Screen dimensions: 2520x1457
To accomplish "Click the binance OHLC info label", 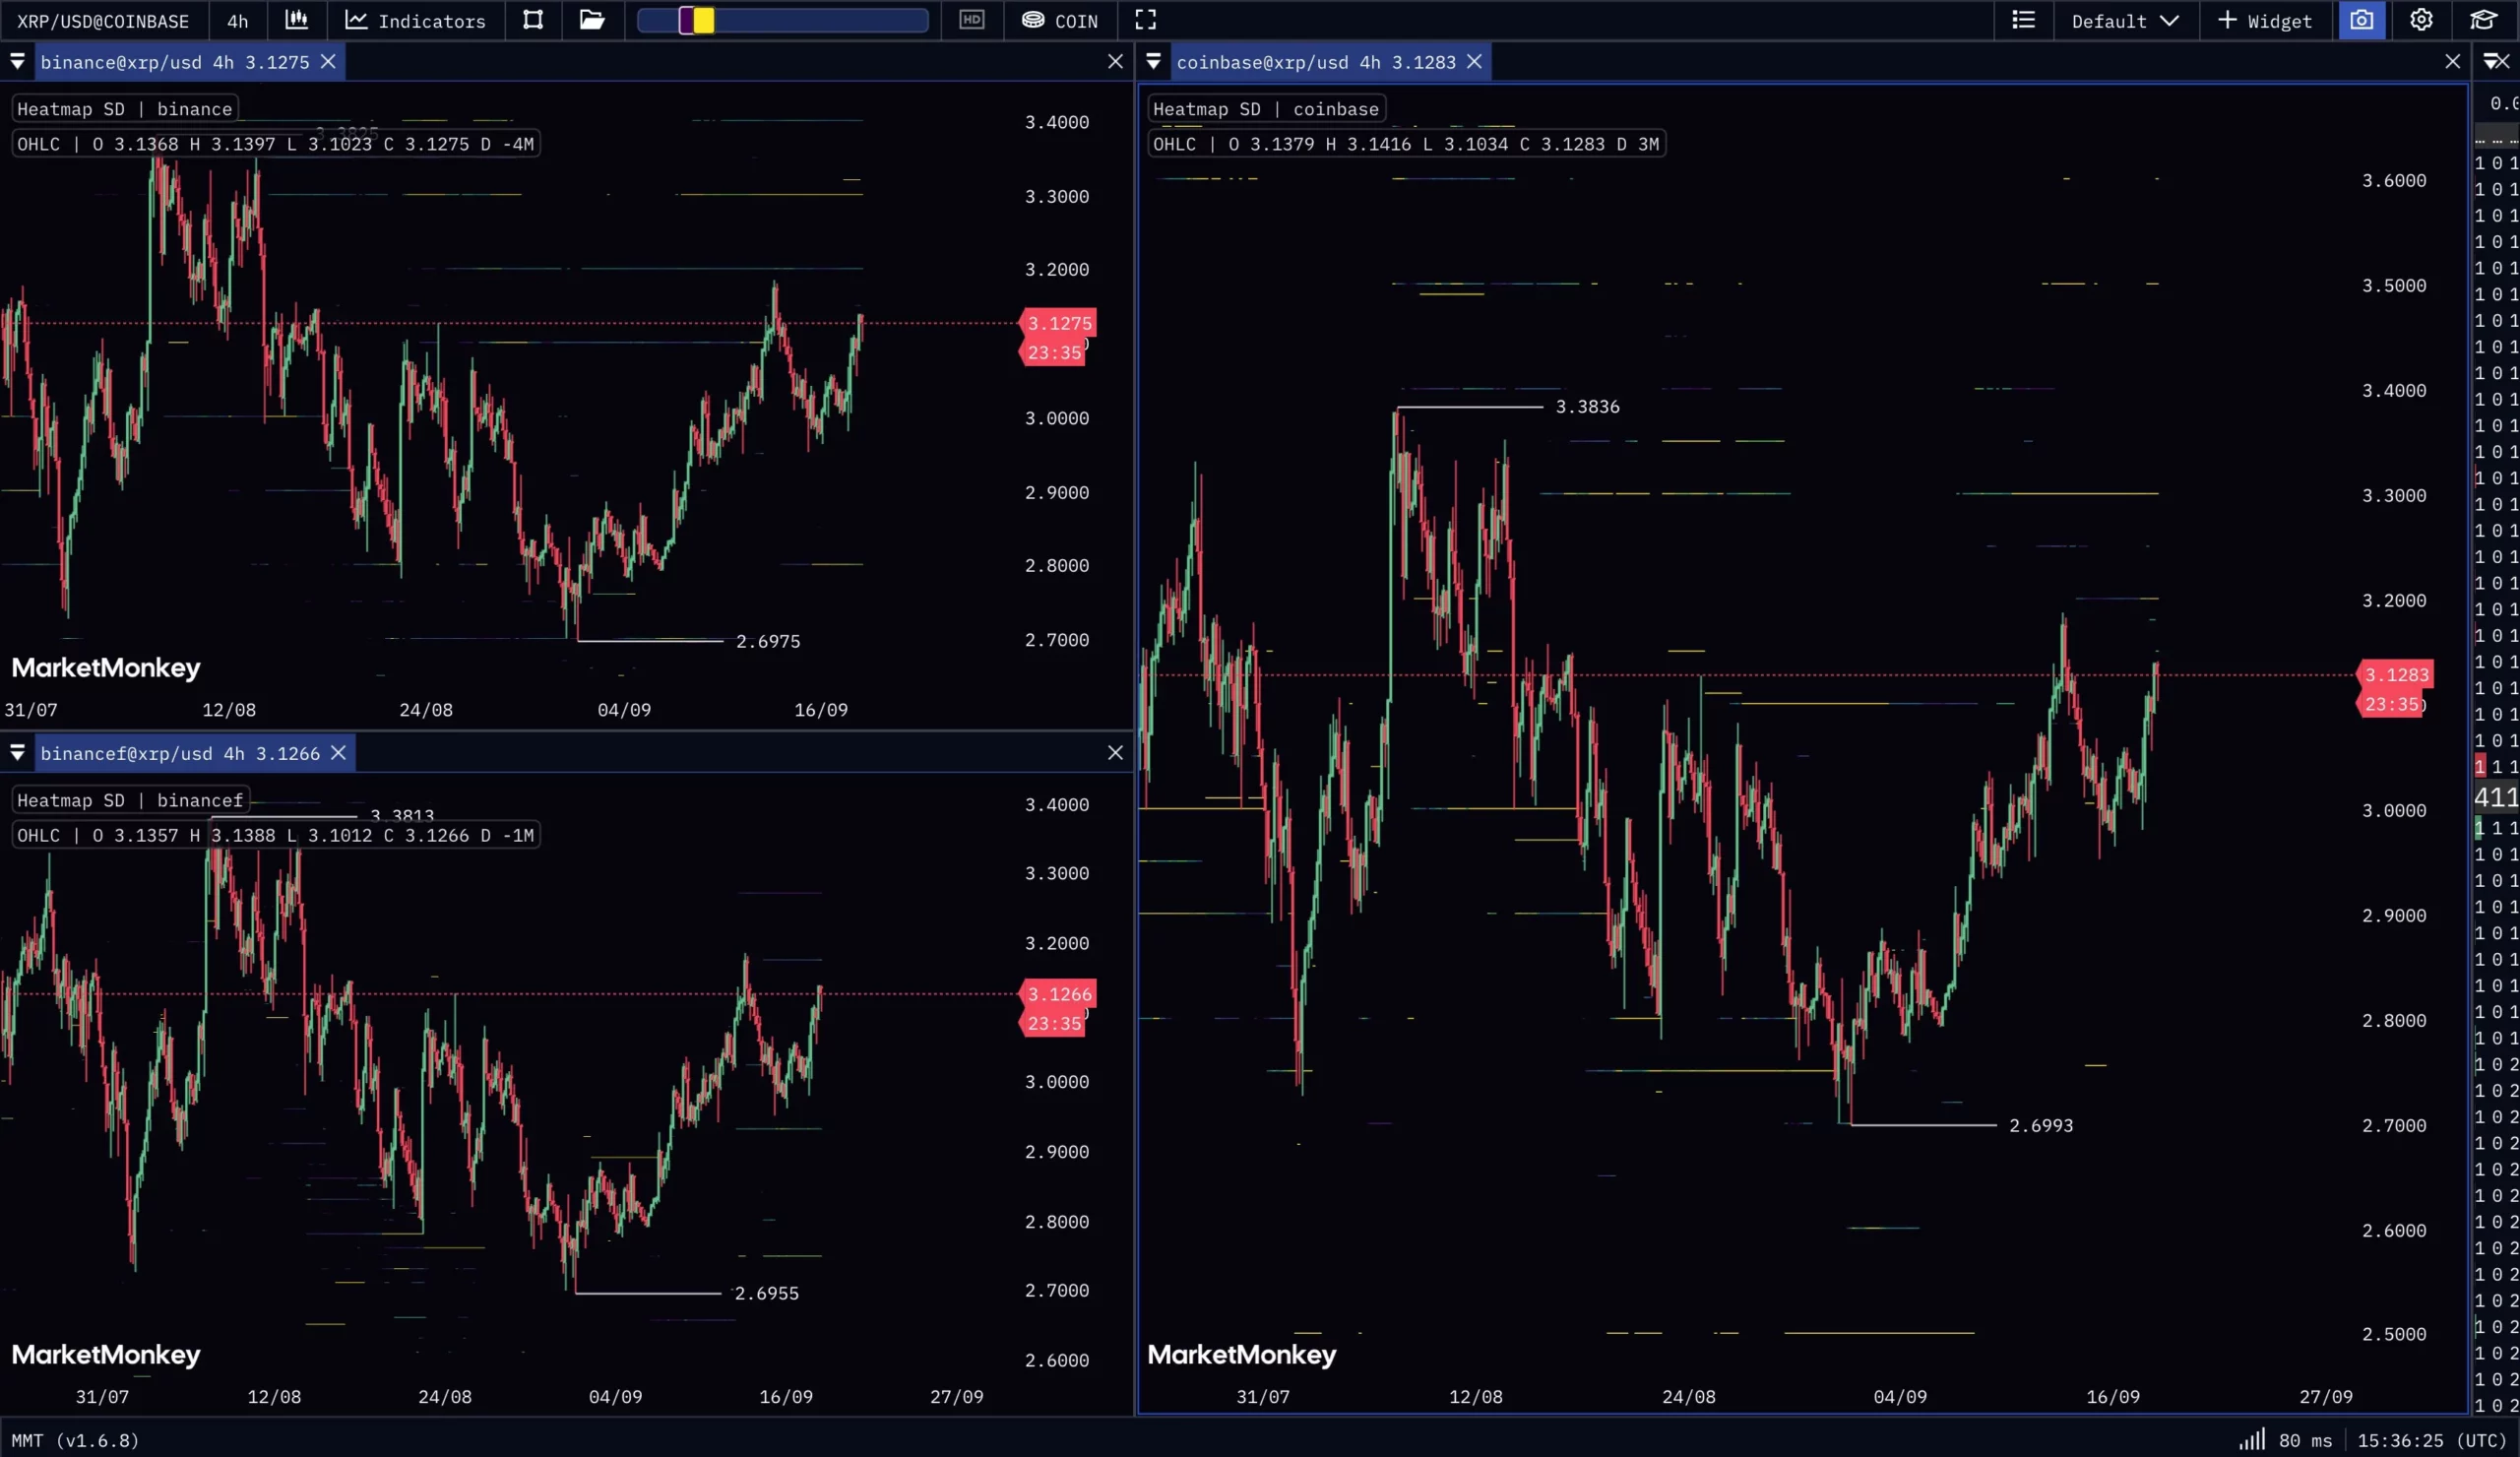I will [x=276, y=144].
